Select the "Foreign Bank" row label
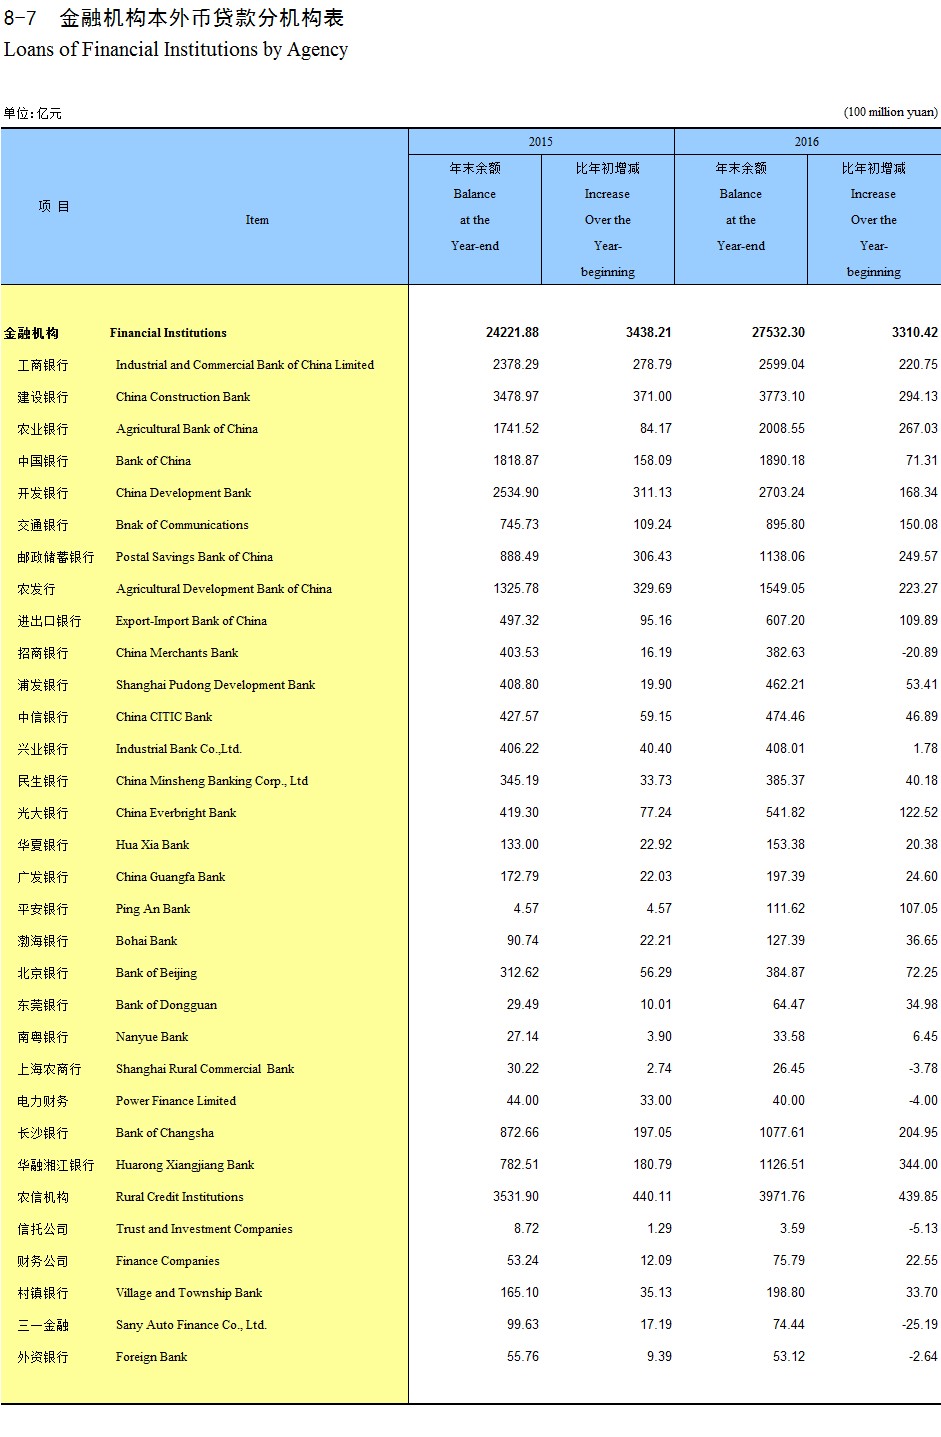This screenshot has width=941, height=1437. click(x=151, y=1357)
